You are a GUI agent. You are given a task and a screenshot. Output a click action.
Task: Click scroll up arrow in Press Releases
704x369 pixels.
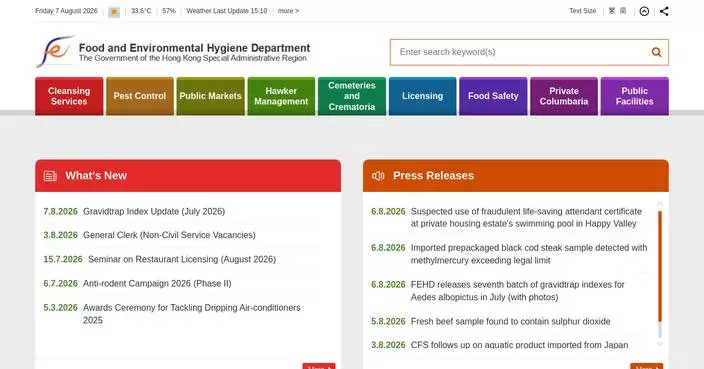[x=660, y=204]
